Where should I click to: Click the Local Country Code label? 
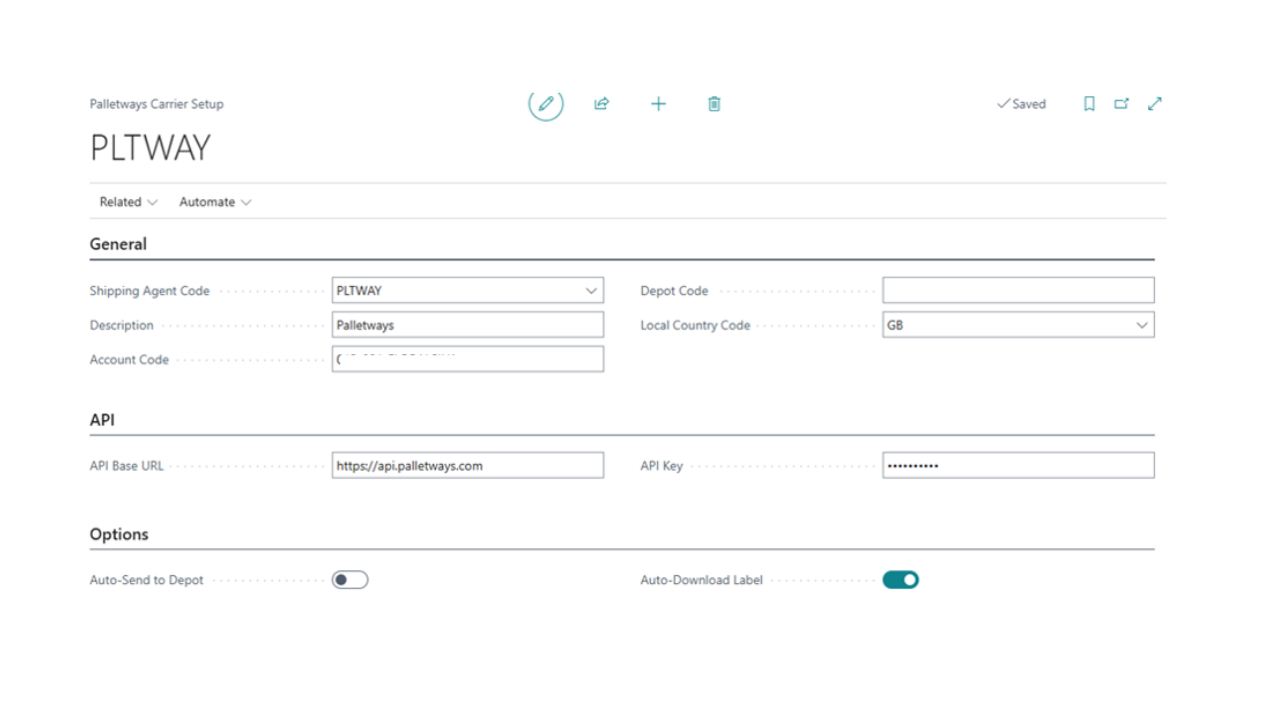click(695, 325)
